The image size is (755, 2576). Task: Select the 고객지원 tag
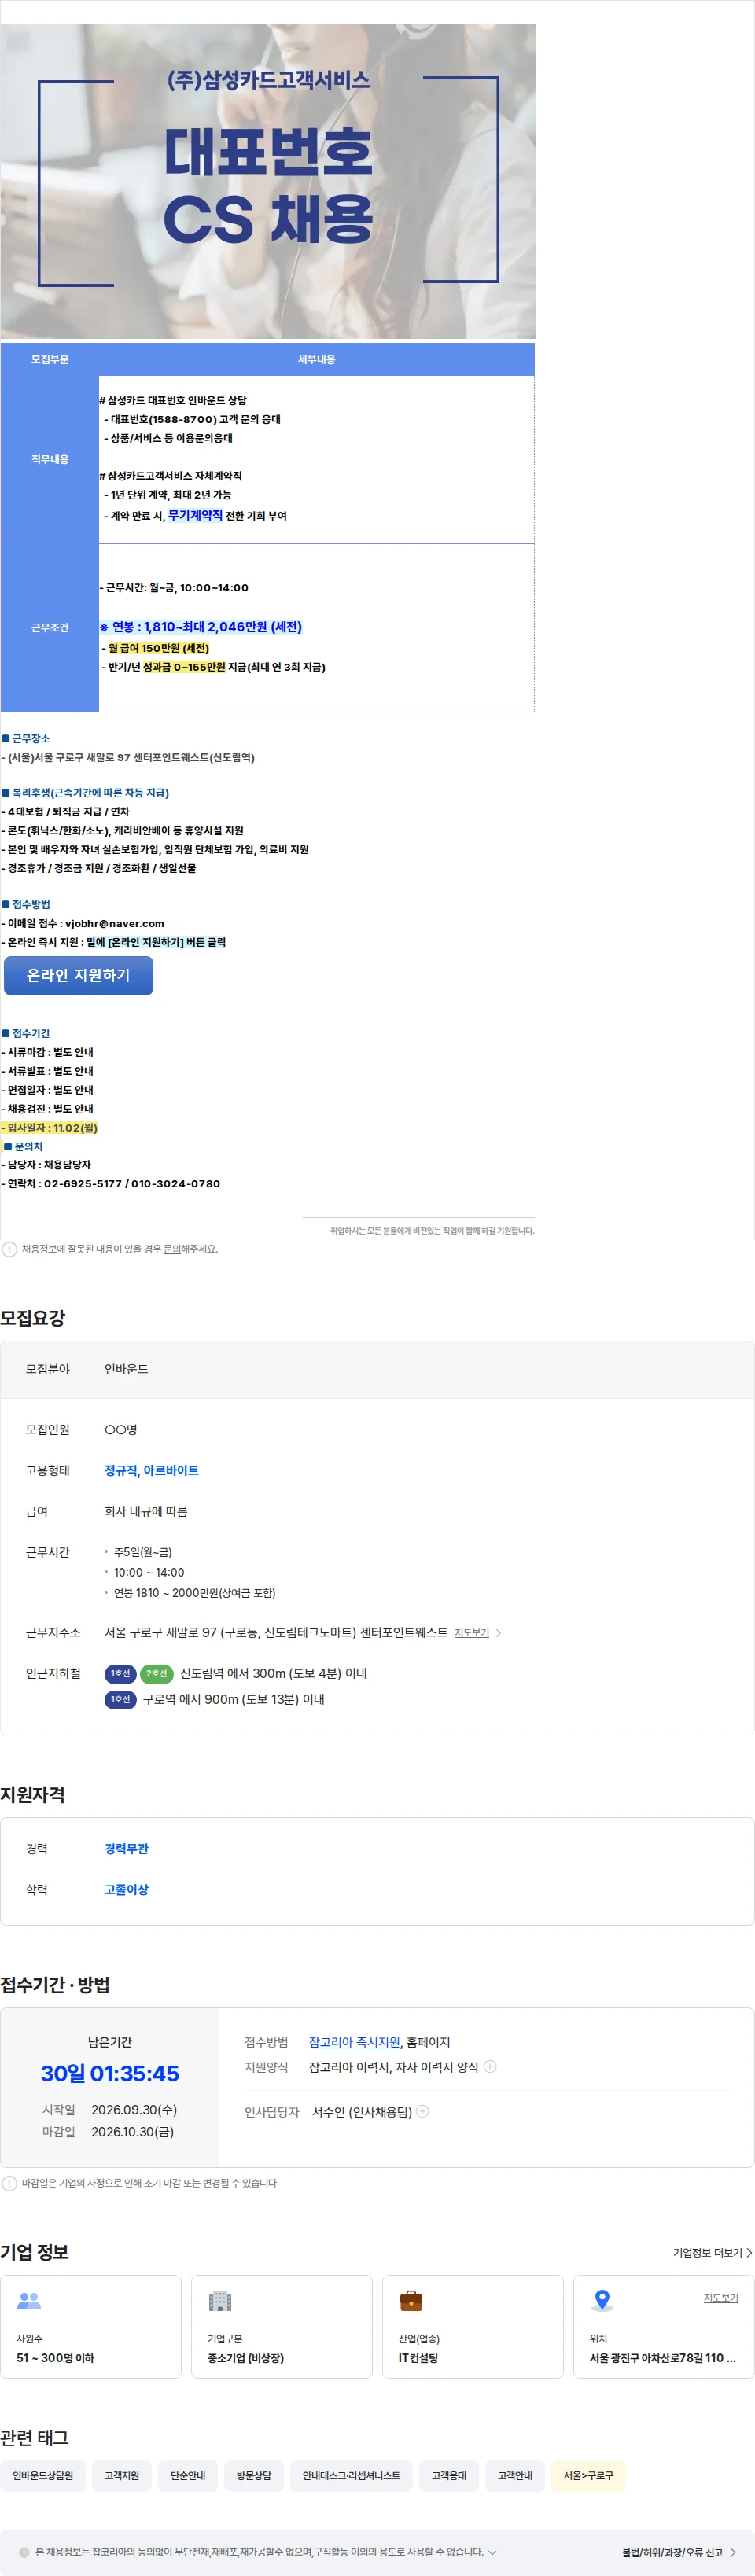[x=122, y=2475]
